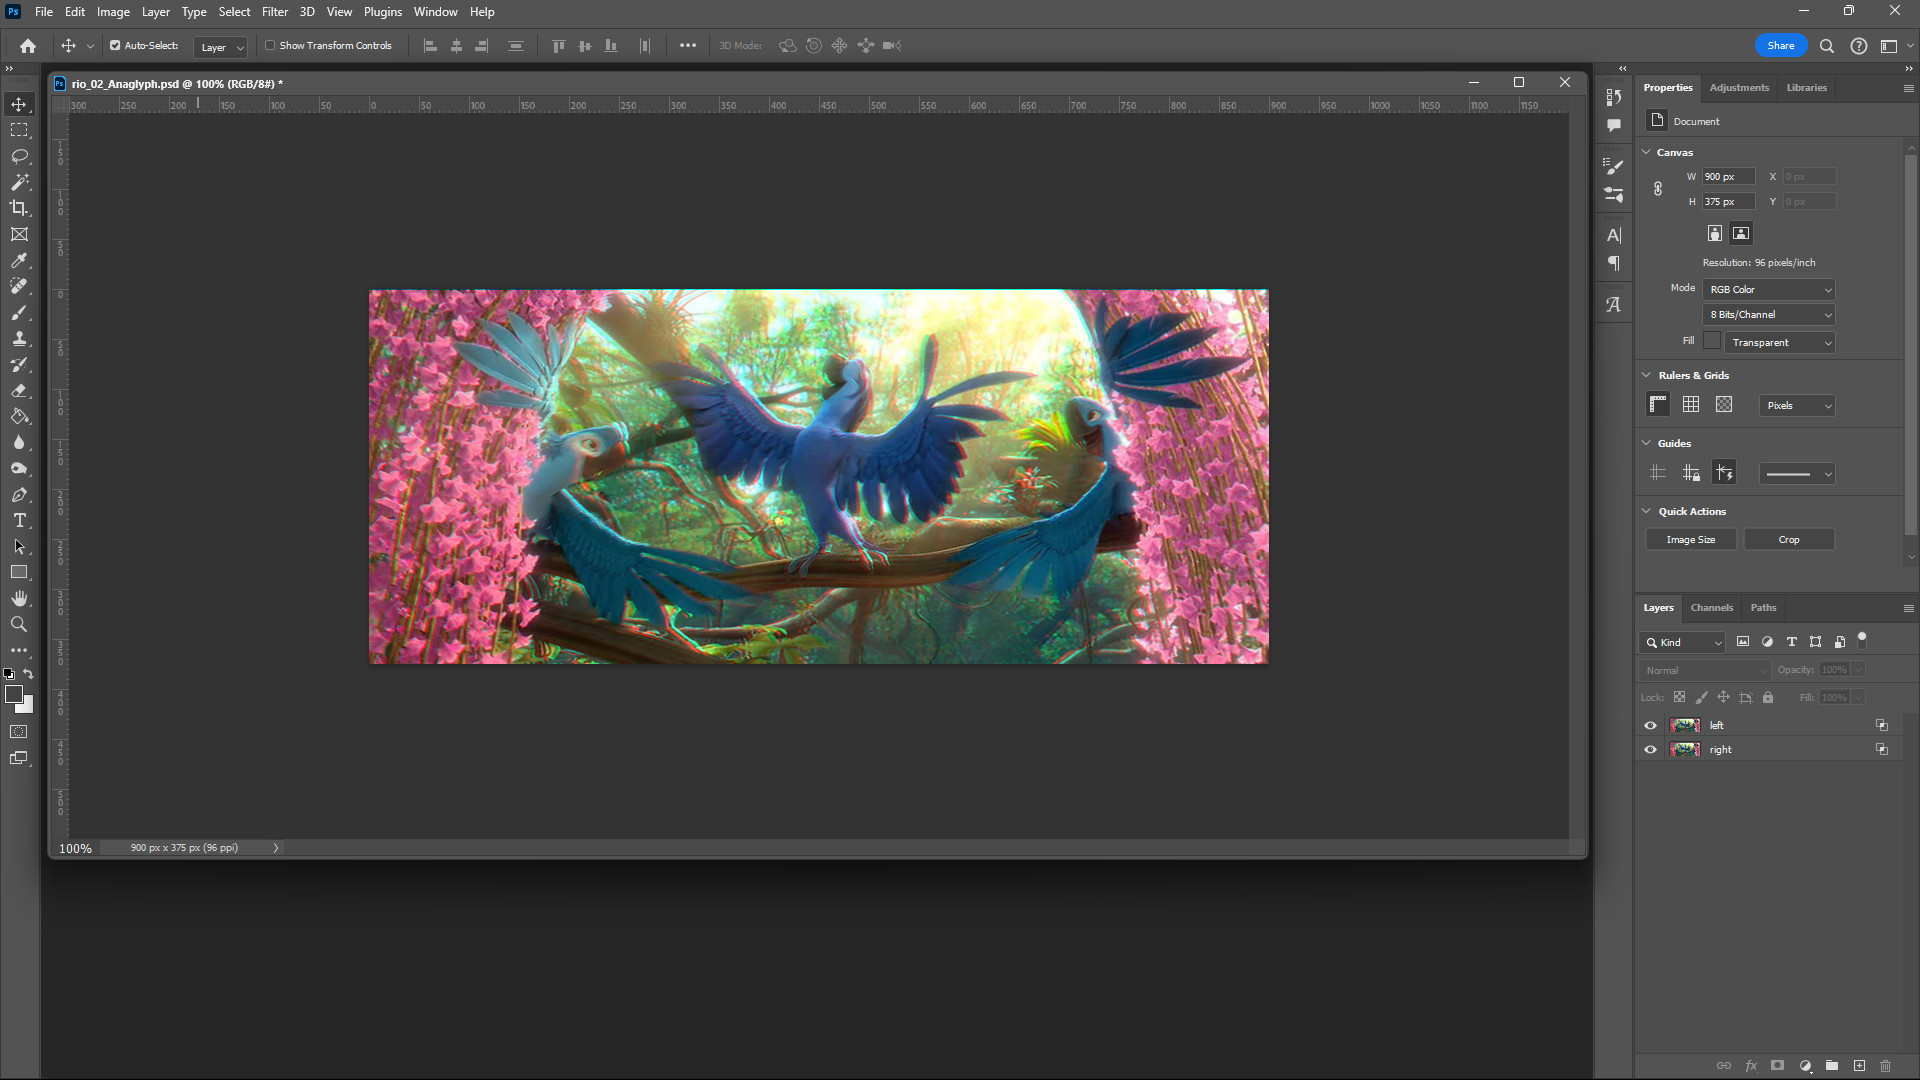Open the RGB Color mode dropdown
This screenshot has height=1080, width=1920.
coord(1769,290)
